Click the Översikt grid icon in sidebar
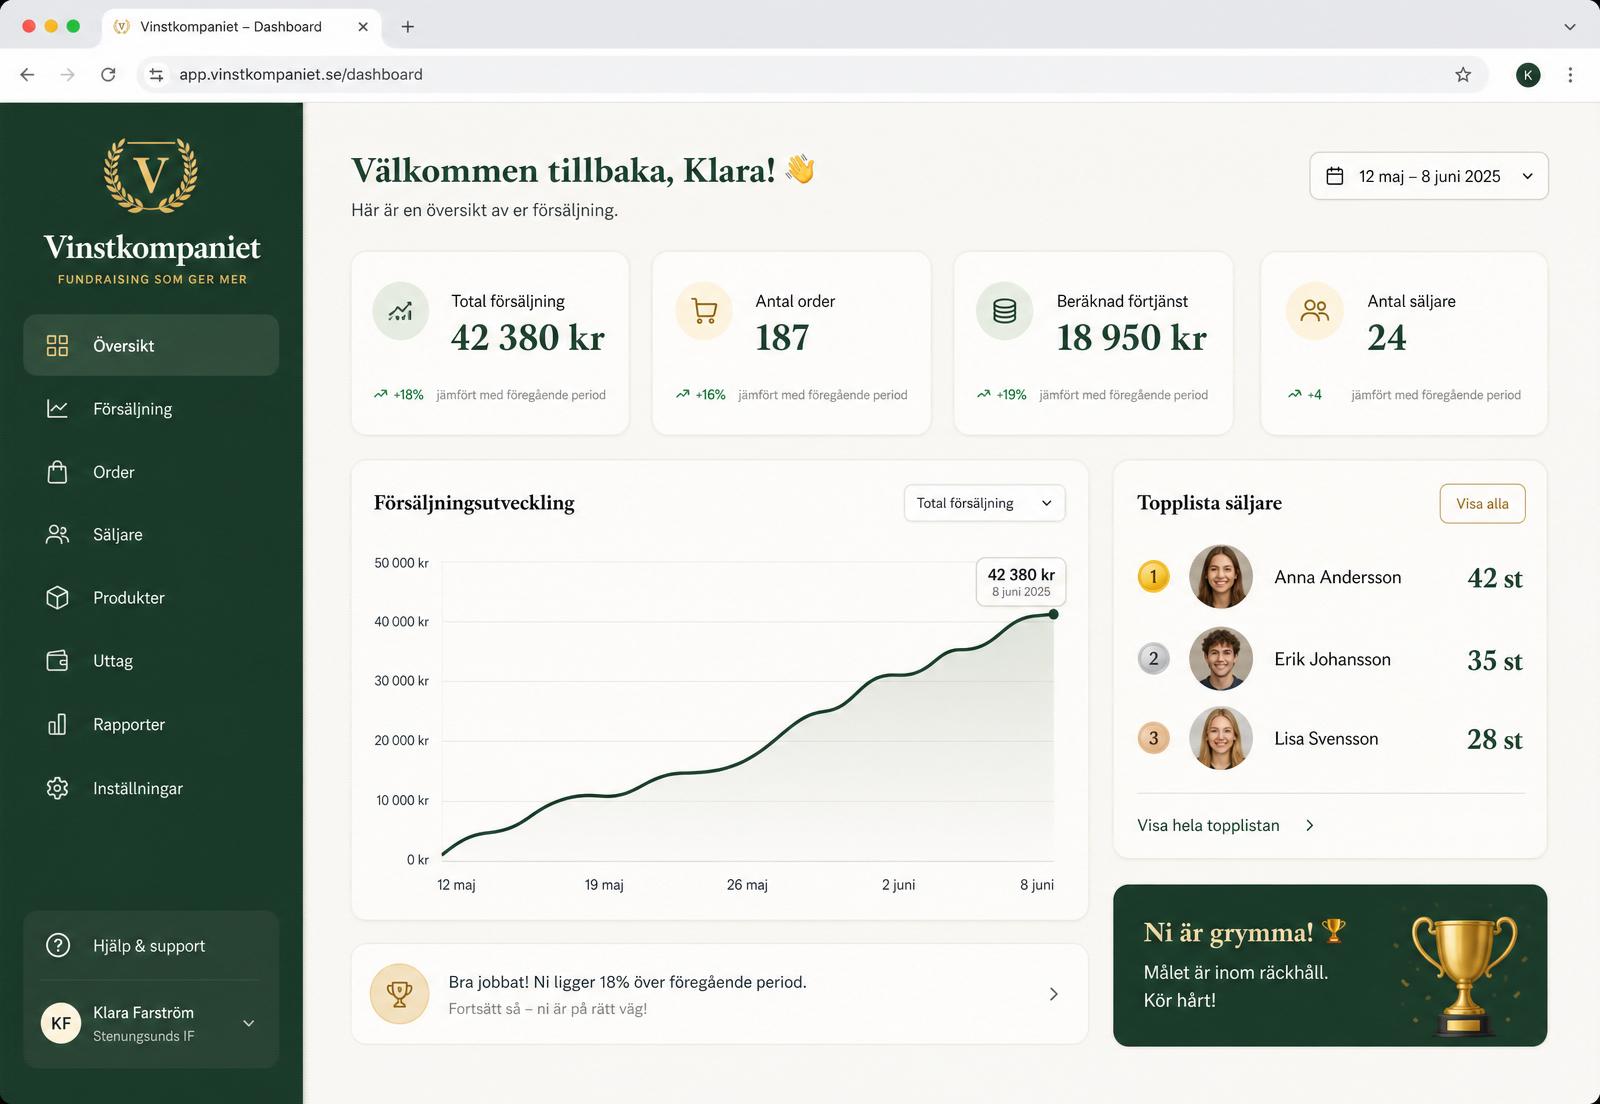Image resolution: width=1600 pixels, height=1104 pixels. point(57,346)
